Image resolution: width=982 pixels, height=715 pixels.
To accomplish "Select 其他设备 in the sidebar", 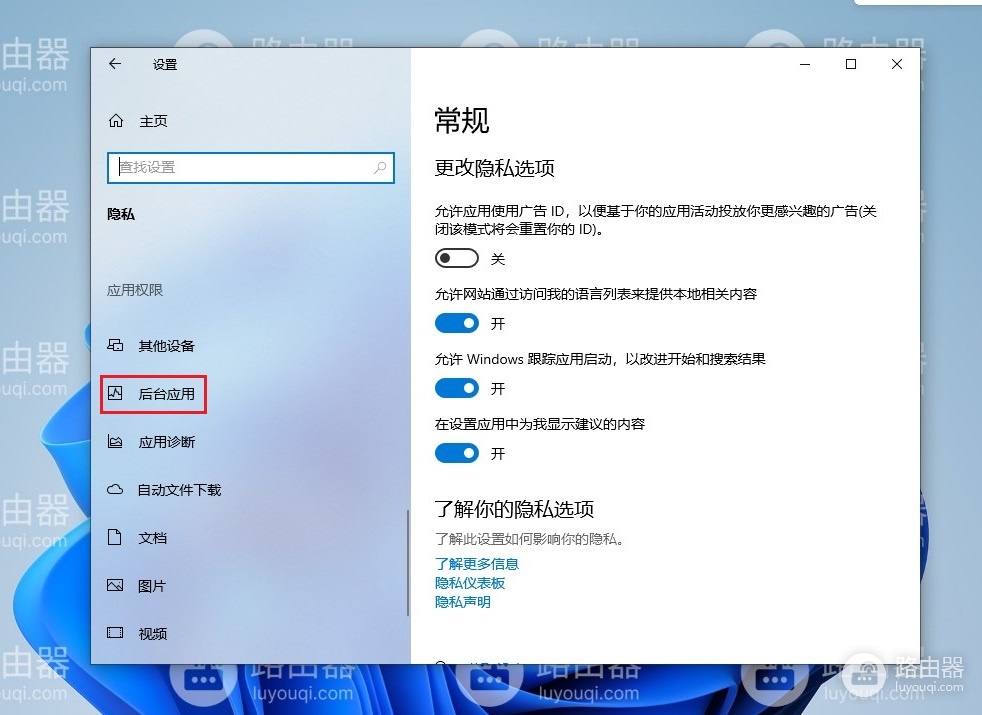I will pos(167,346).
